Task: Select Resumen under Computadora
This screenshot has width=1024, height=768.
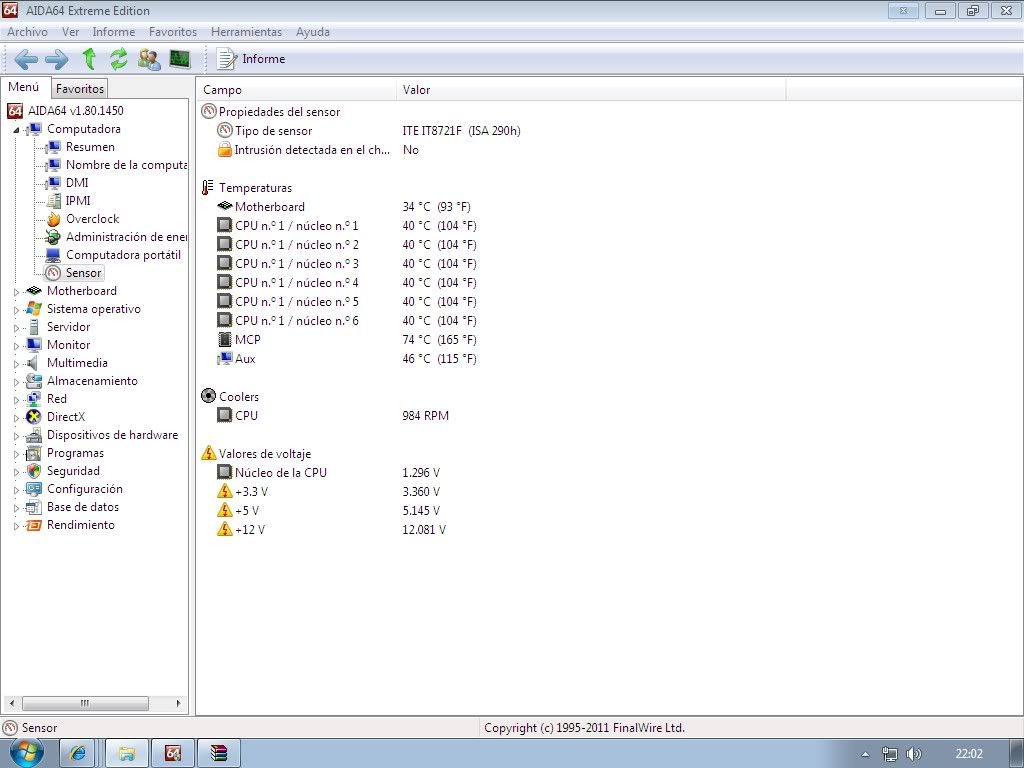Action: coord(90,147)
